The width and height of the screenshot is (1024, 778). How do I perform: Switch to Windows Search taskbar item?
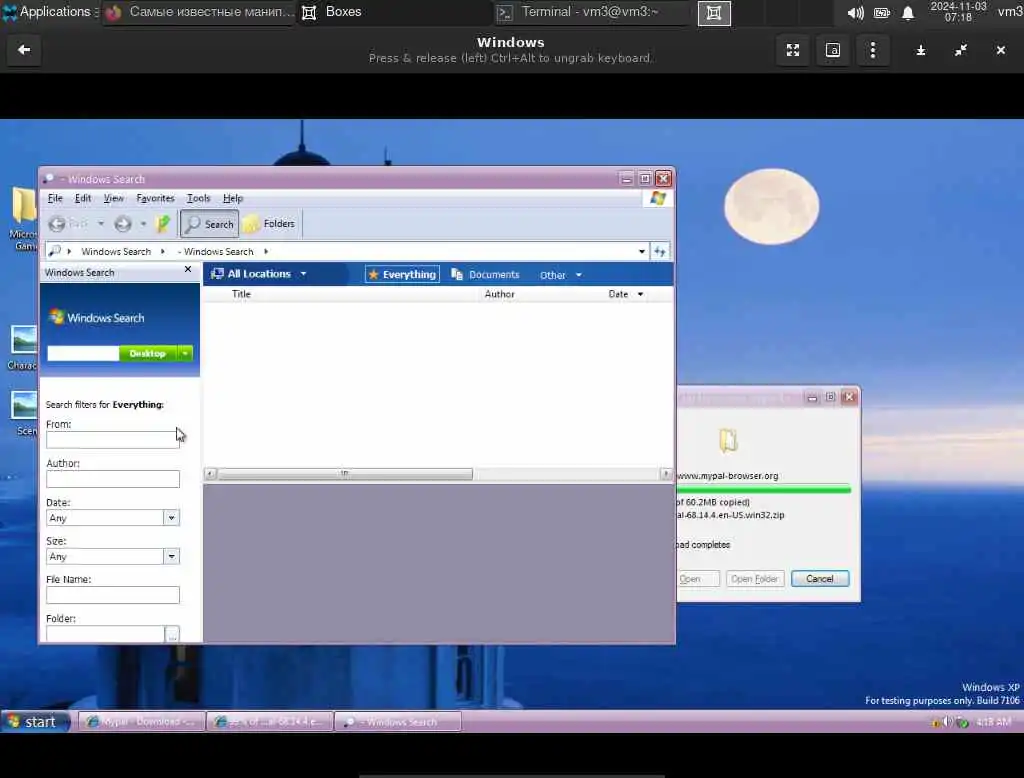coord(397,721)
